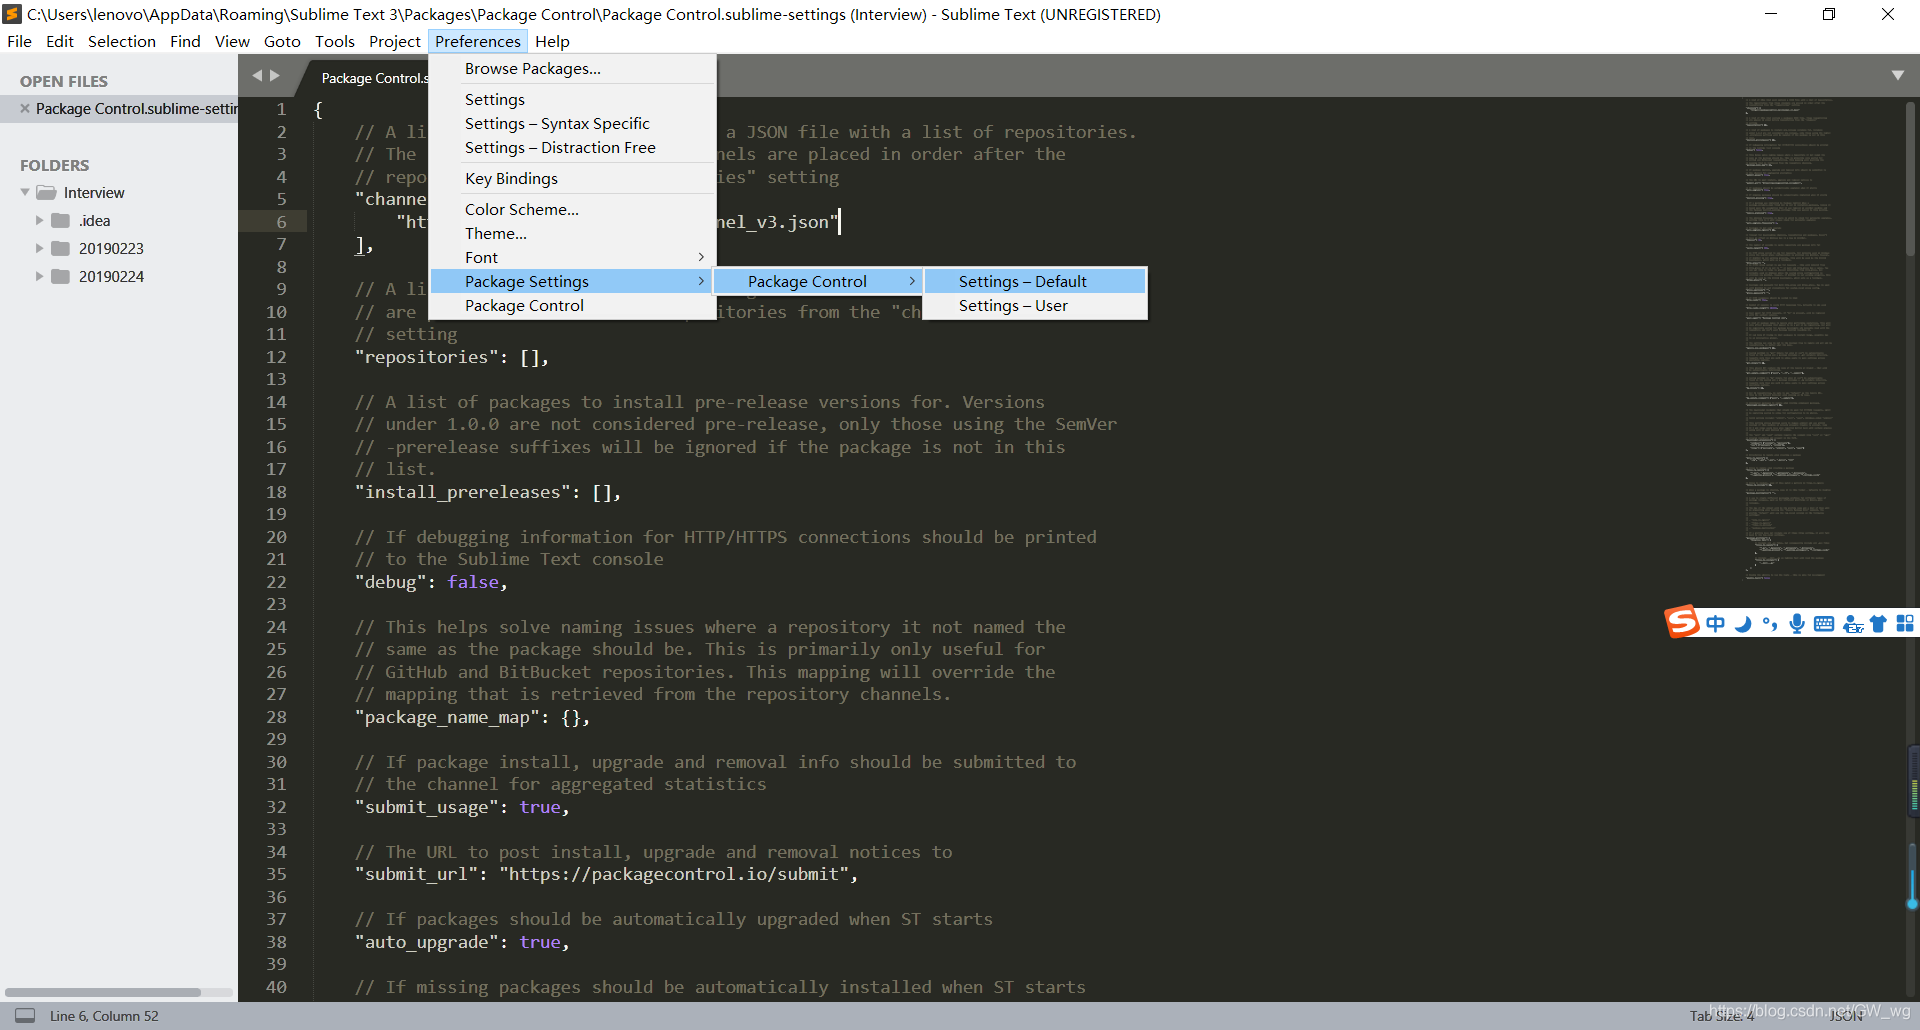
Task: Open the Edit menu
Action: click(x=60, y=41)
